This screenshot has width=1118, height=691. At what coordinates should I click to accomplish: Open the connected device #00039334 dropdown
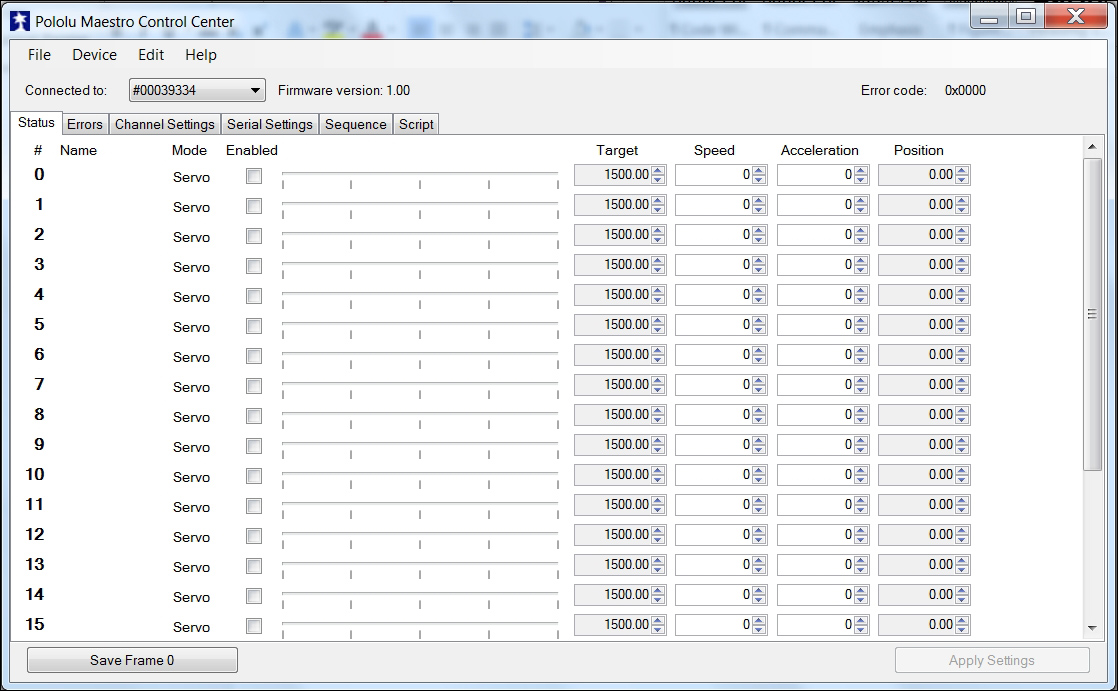coord(197,91)
